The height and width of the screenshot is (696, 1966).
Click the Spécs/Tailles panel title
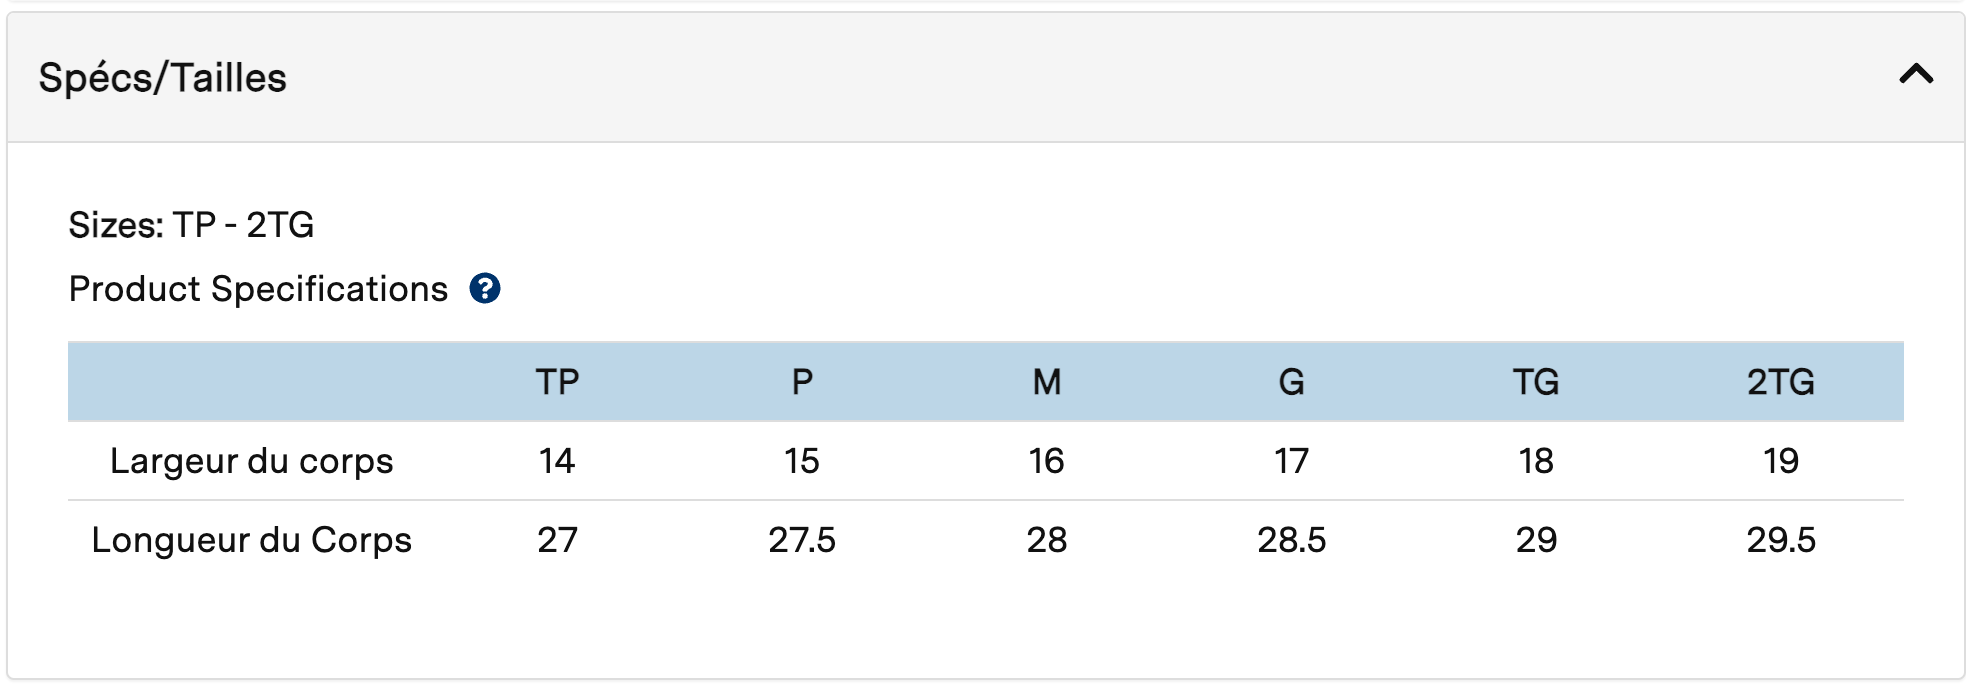point(163,78)
